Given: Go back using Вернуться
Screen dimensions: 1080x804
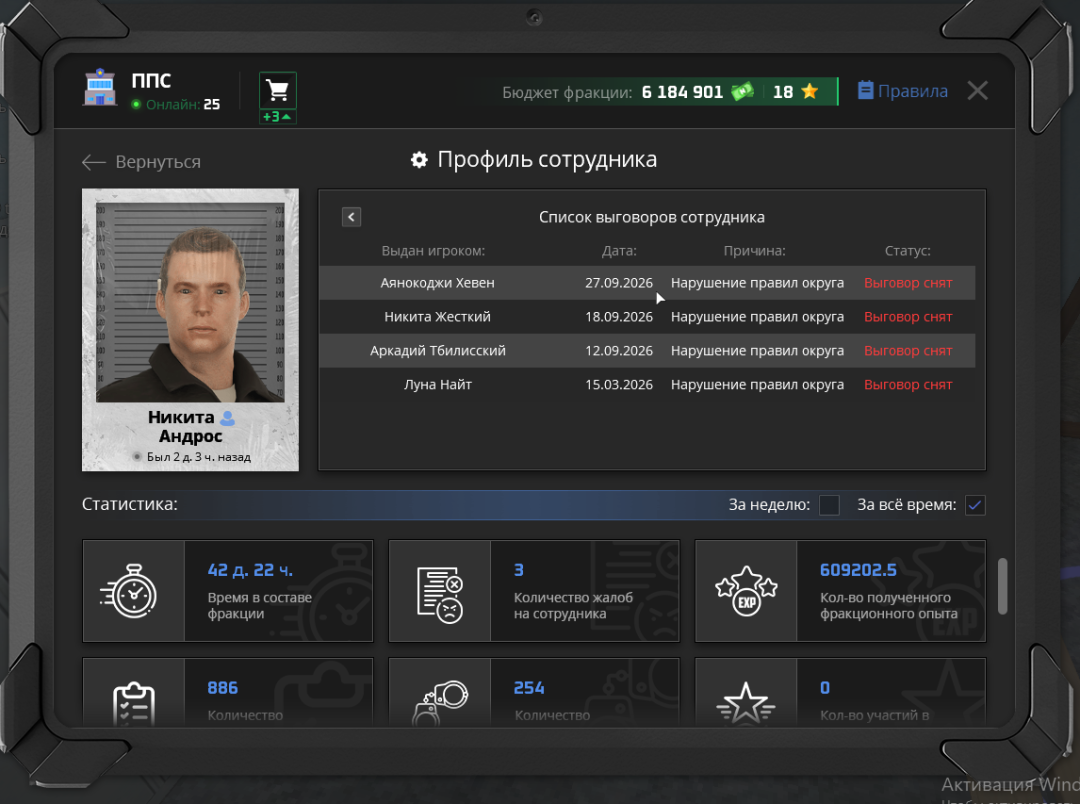Looking at the screenshot, I should click(x=141, y=162).
